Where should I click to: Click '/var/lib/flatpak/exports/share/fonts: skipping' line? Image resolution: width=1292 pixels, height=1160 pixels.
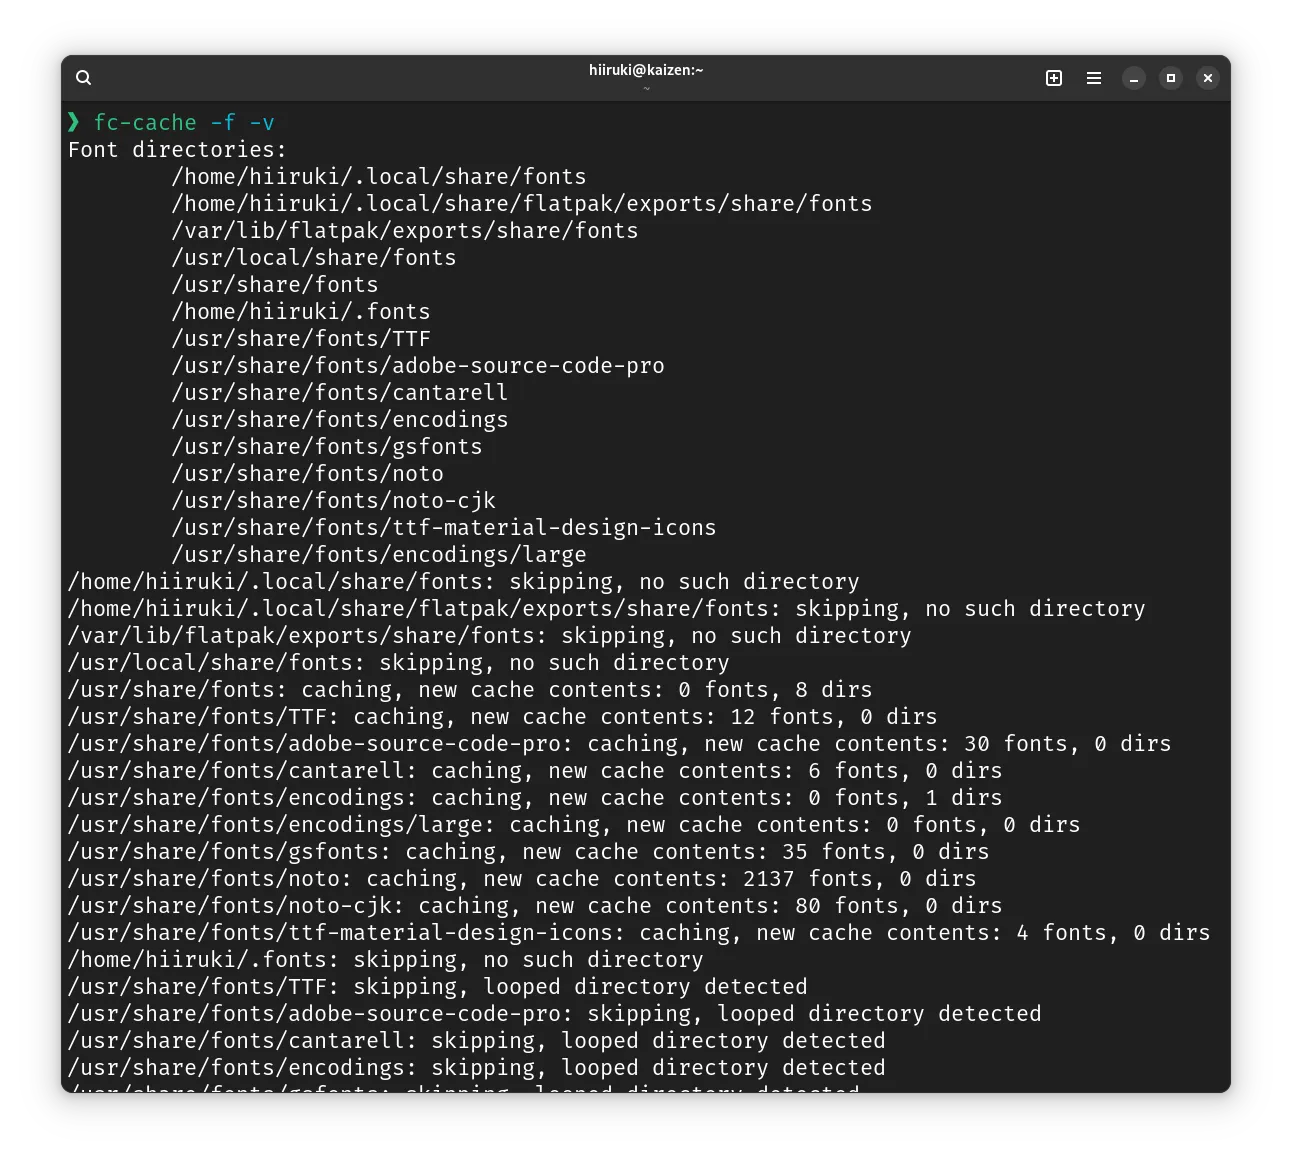coord(489,636)
